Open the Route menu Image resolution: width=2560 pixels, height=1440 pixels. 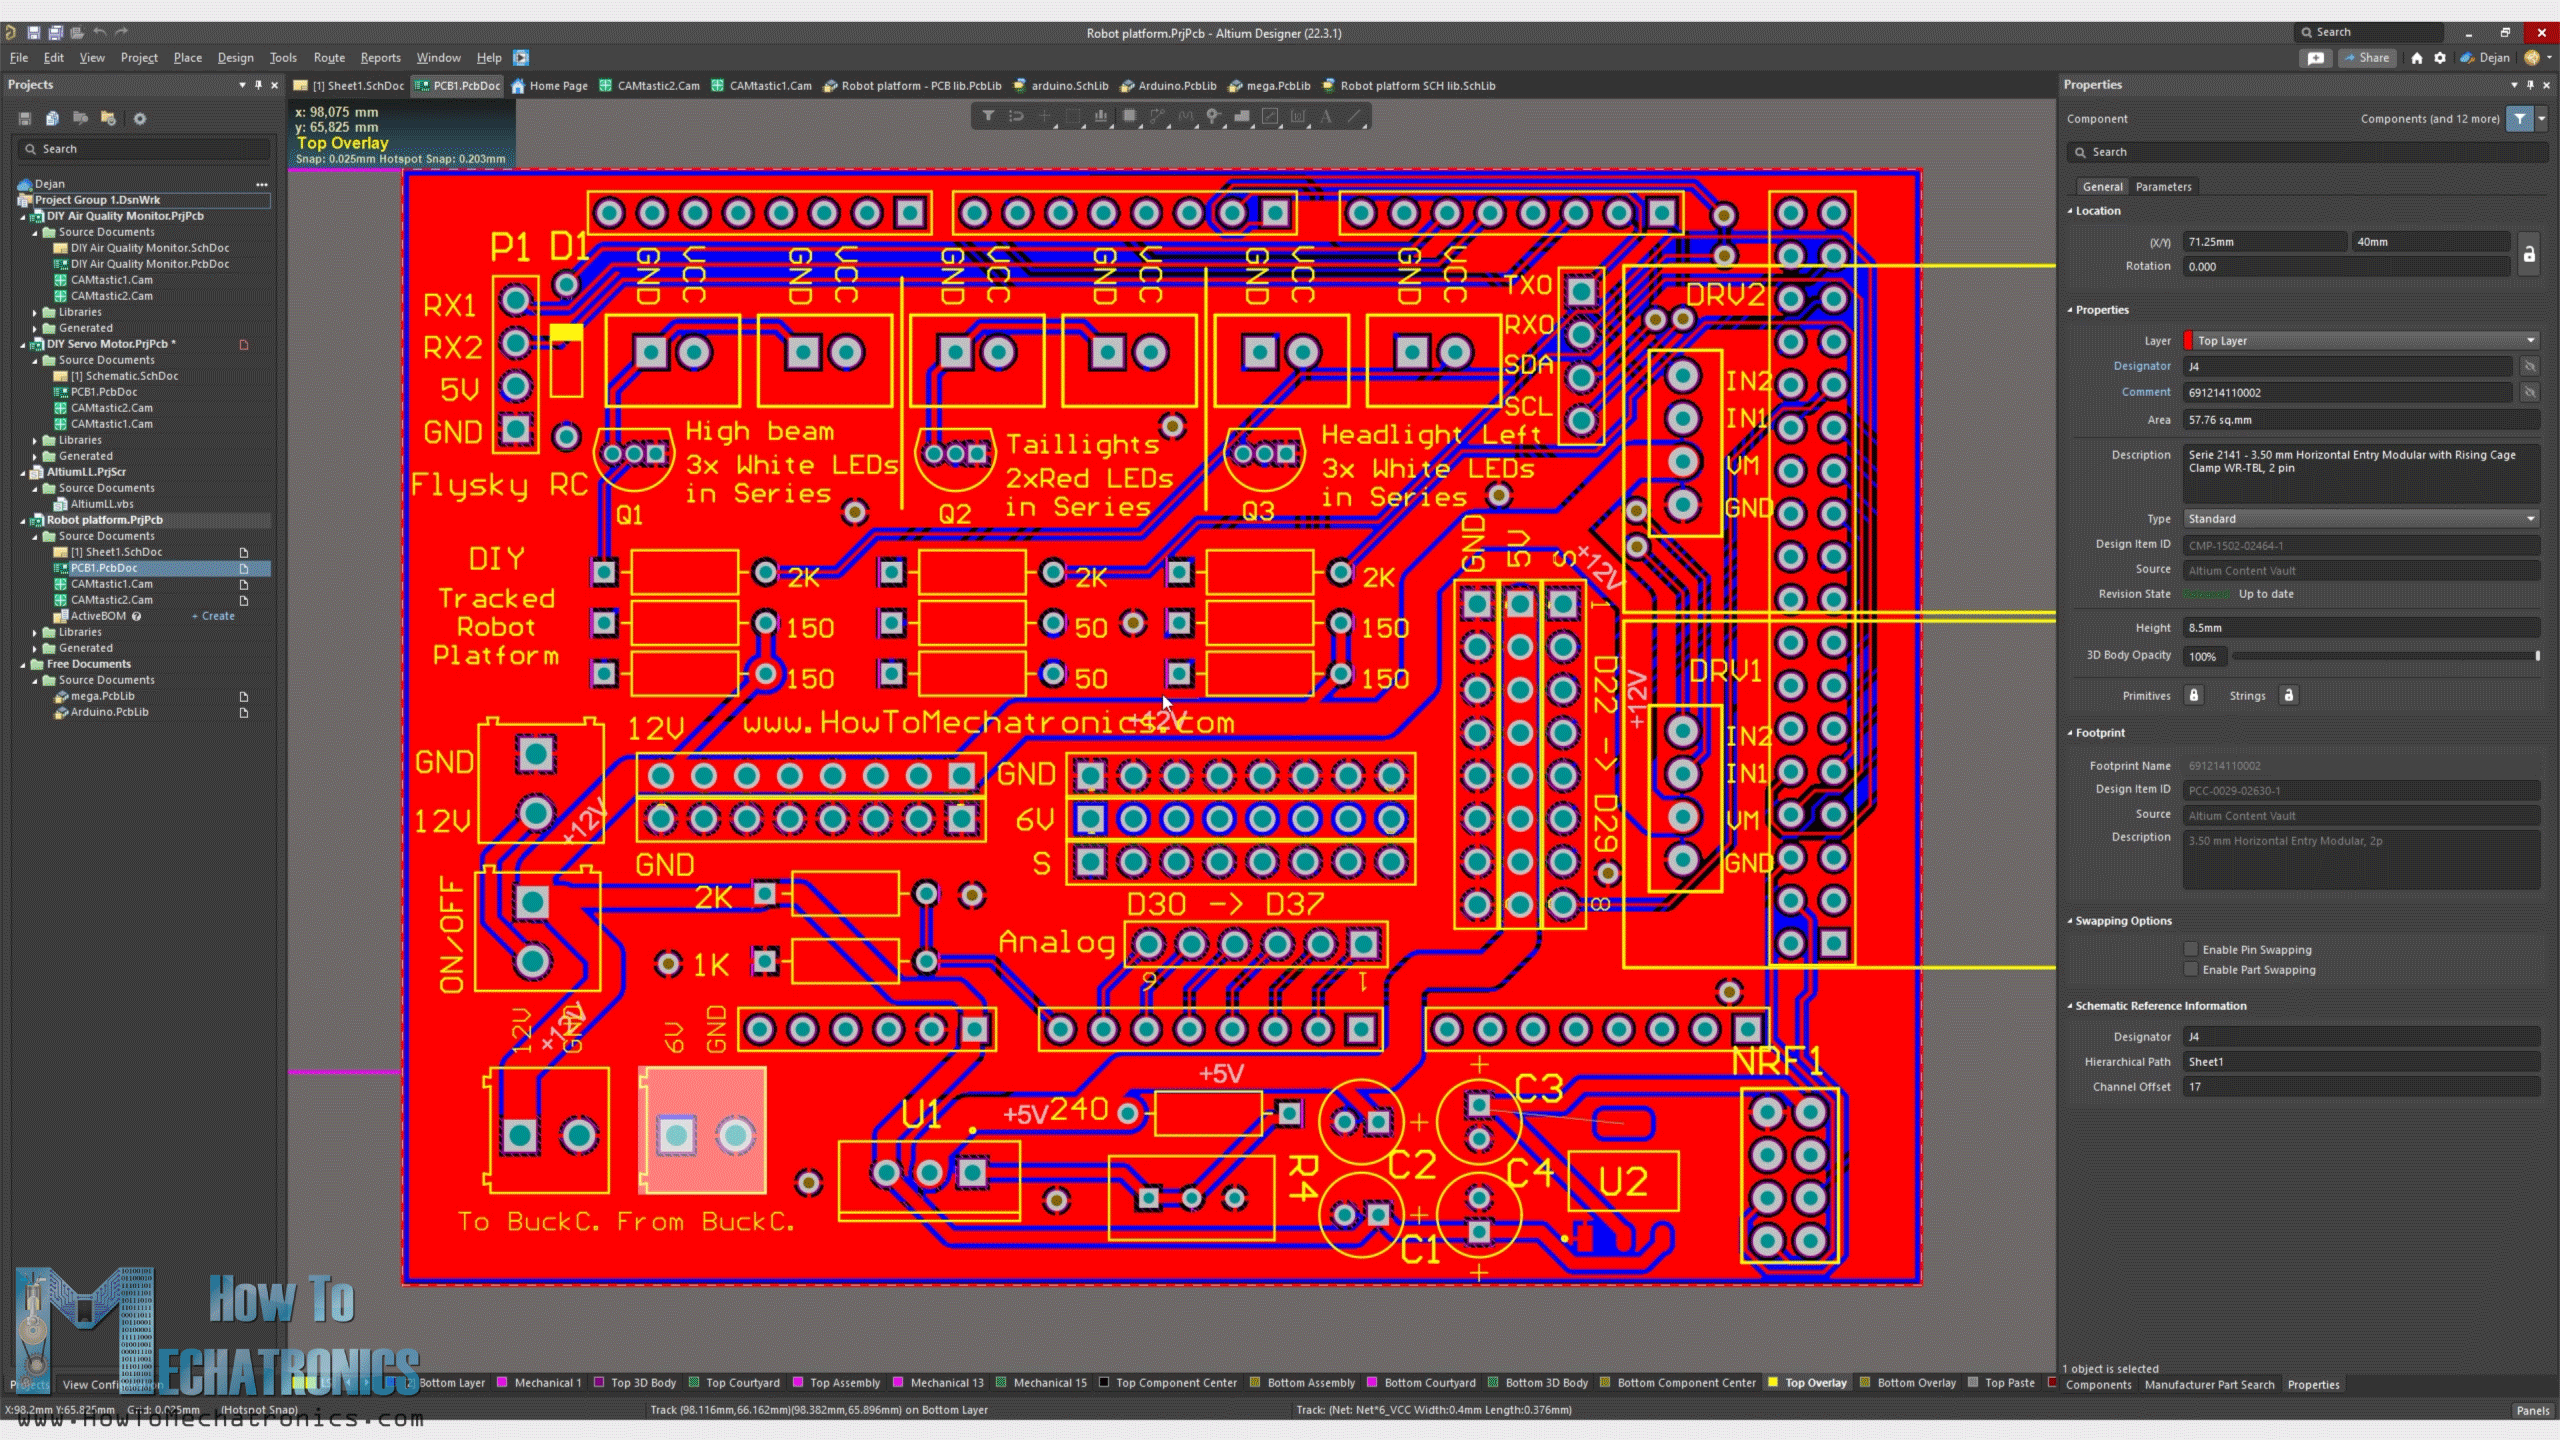click(x=329, y=58)
